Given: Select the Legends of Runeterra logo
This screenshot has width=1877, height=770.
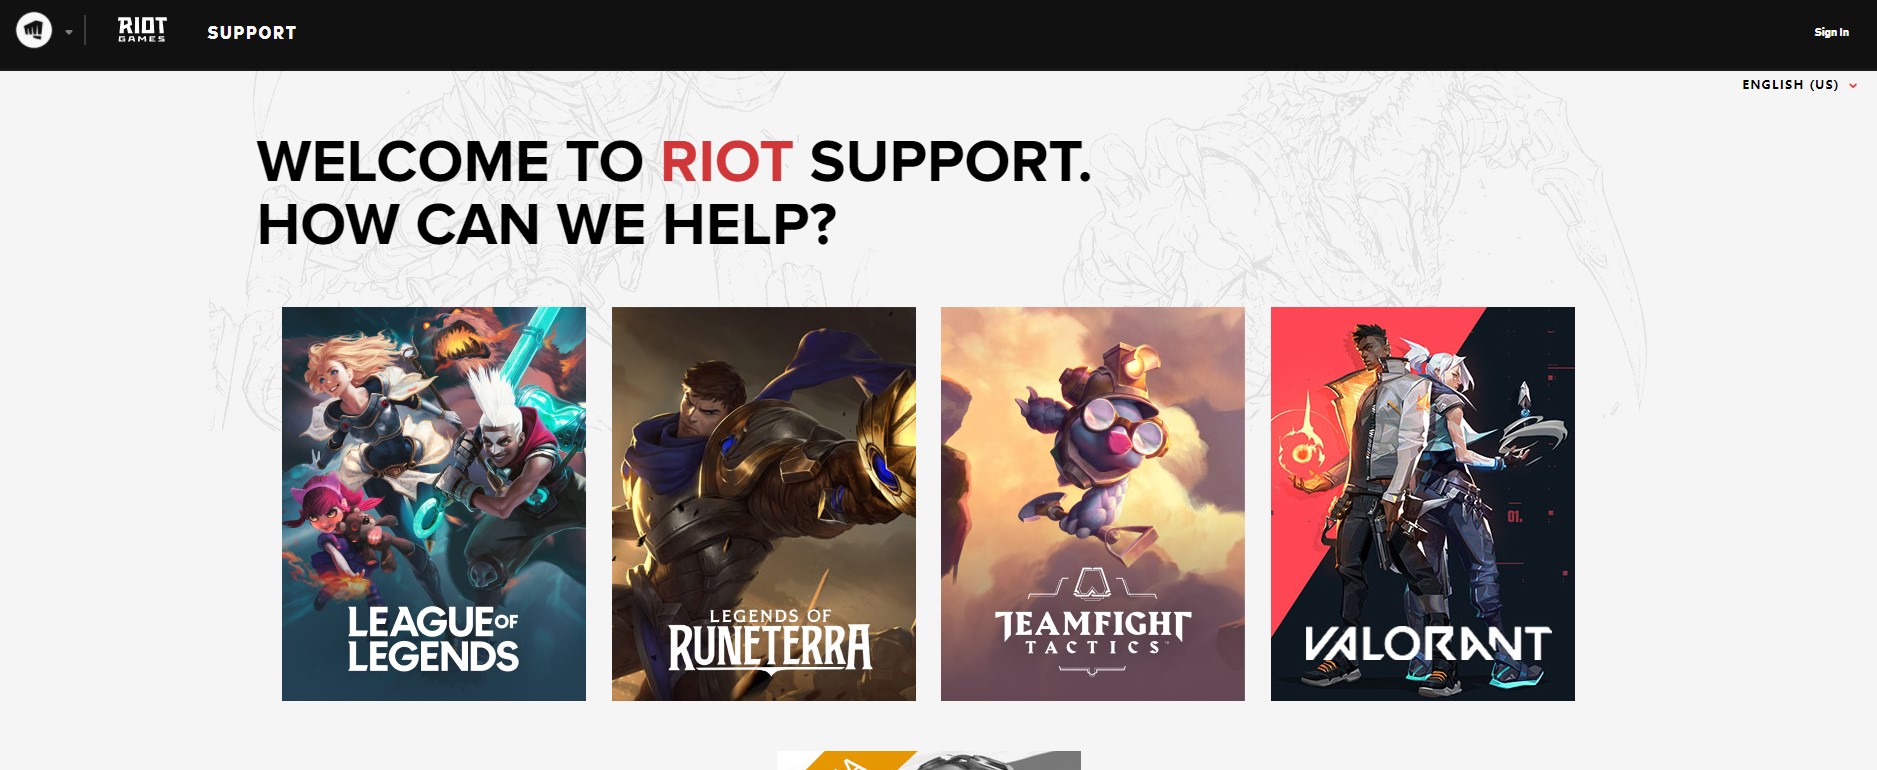Looking at the screenshot, I should pos(769,641).
